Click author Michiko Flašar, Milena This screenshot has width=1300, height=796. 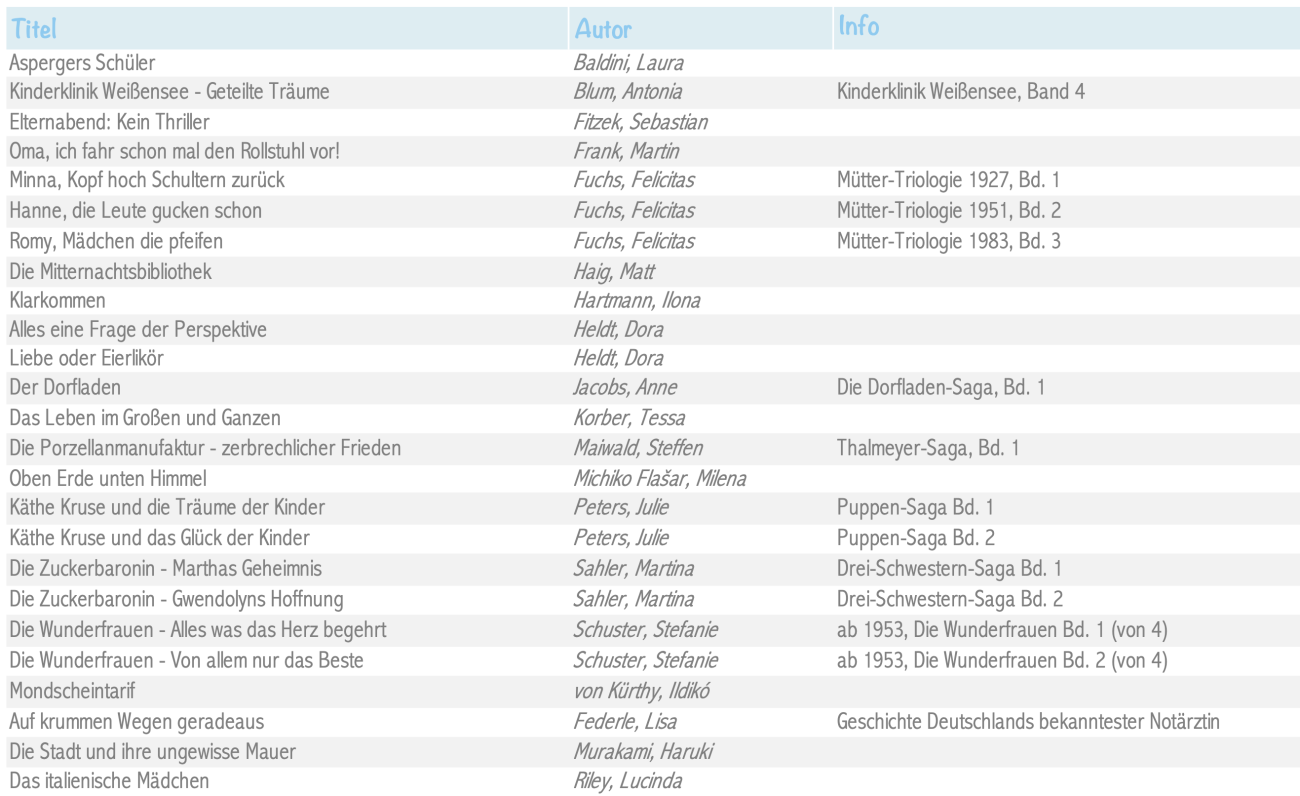point(659,479)
